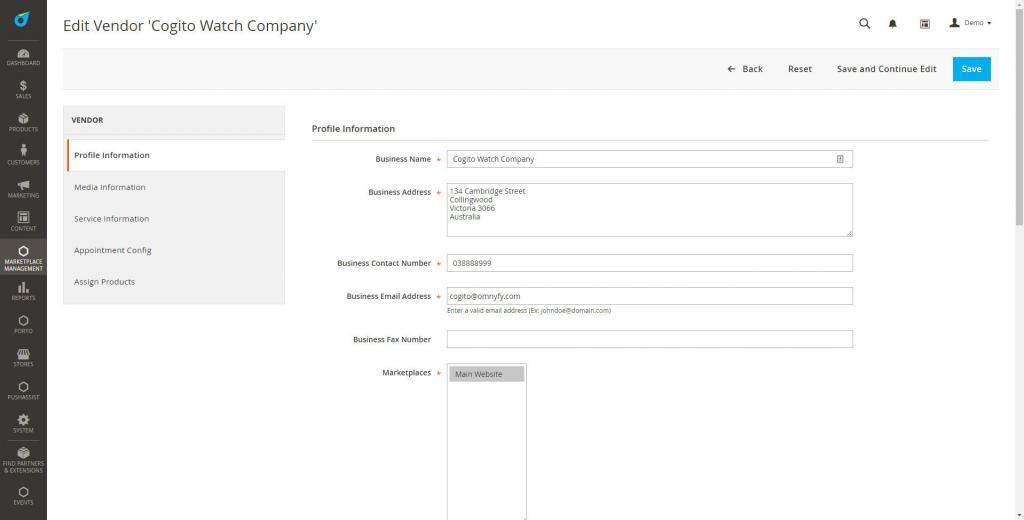Focus the Business Contact Number field
This screenshot has height=520, width=1024.
point(649,263)
